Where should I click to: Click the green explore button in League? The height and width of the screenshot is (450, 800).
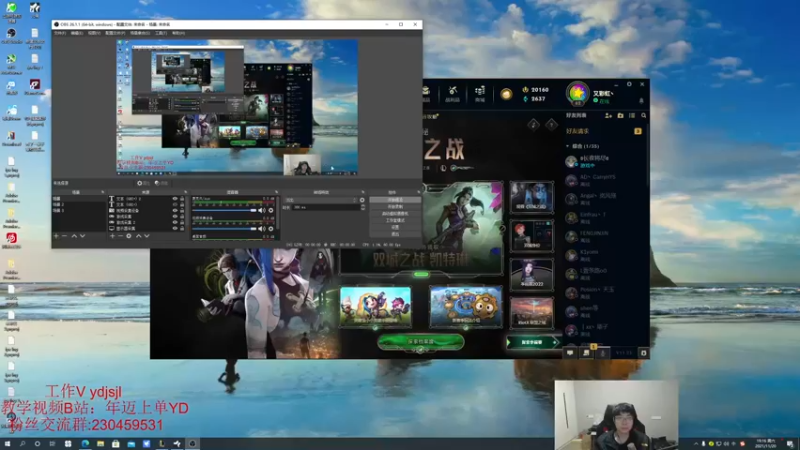pos(421,341)
